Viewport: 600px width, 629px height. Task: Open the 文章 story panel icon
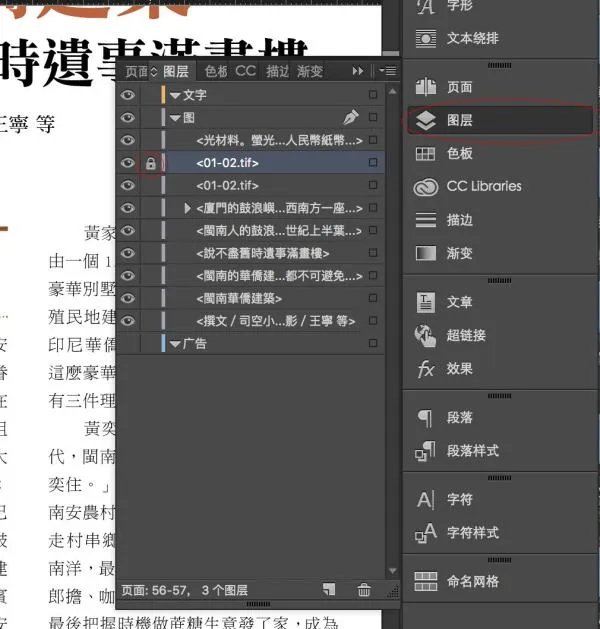pos(426,302)
